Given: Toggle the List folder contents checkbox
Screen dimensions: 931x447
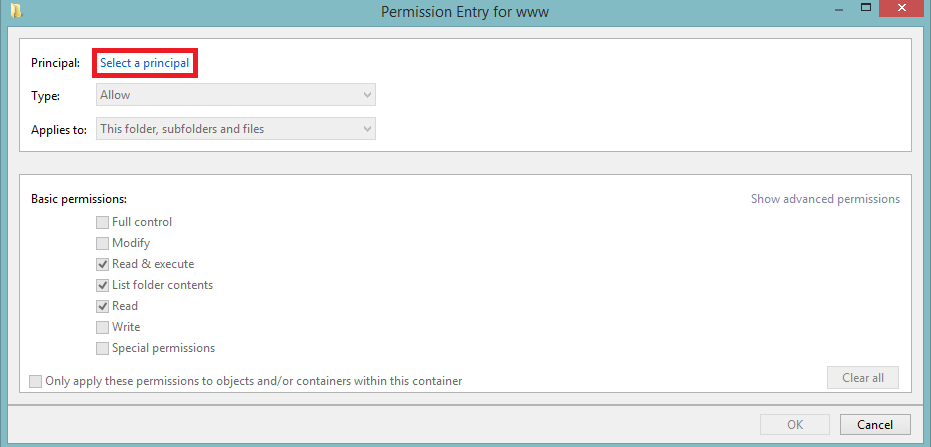Looking at the screenshot, I should [x=103, y=286].
